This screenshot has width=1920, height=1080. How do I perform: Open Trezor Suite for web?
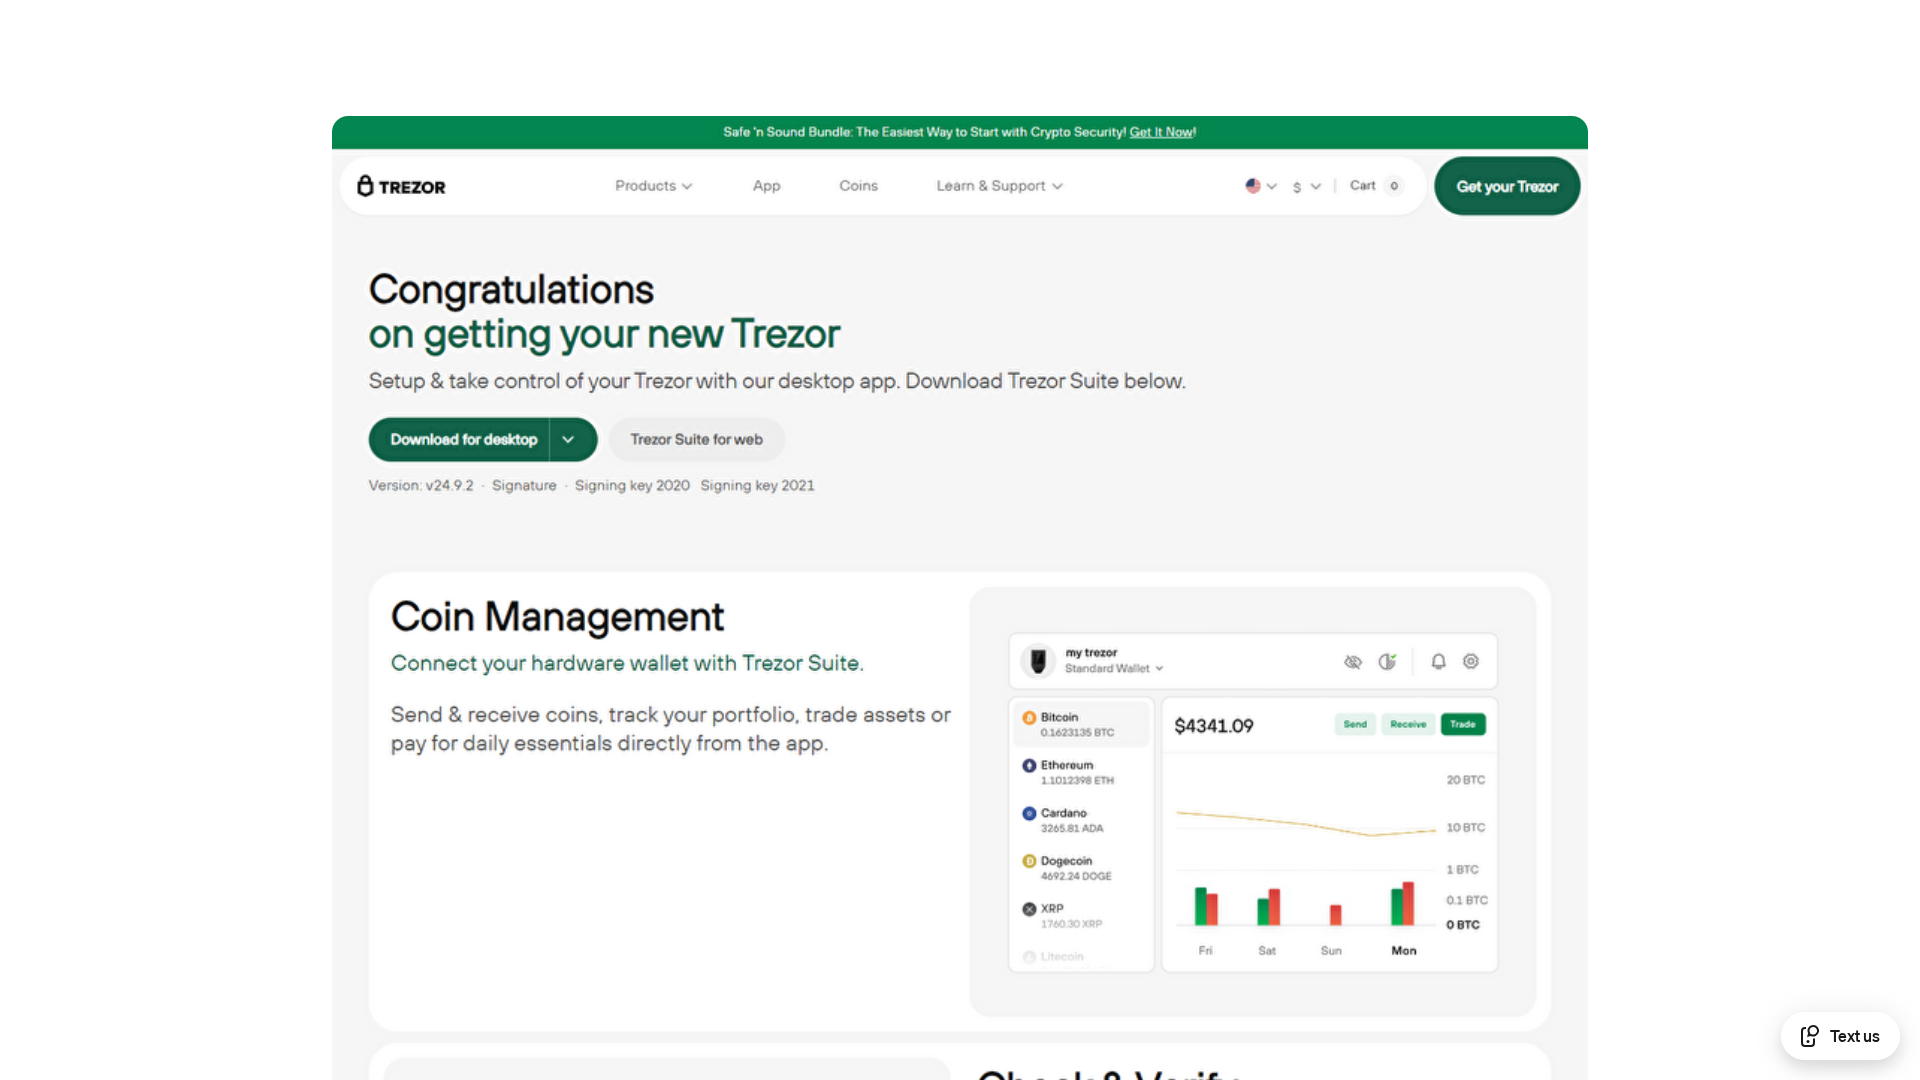(x=696, y=440)
